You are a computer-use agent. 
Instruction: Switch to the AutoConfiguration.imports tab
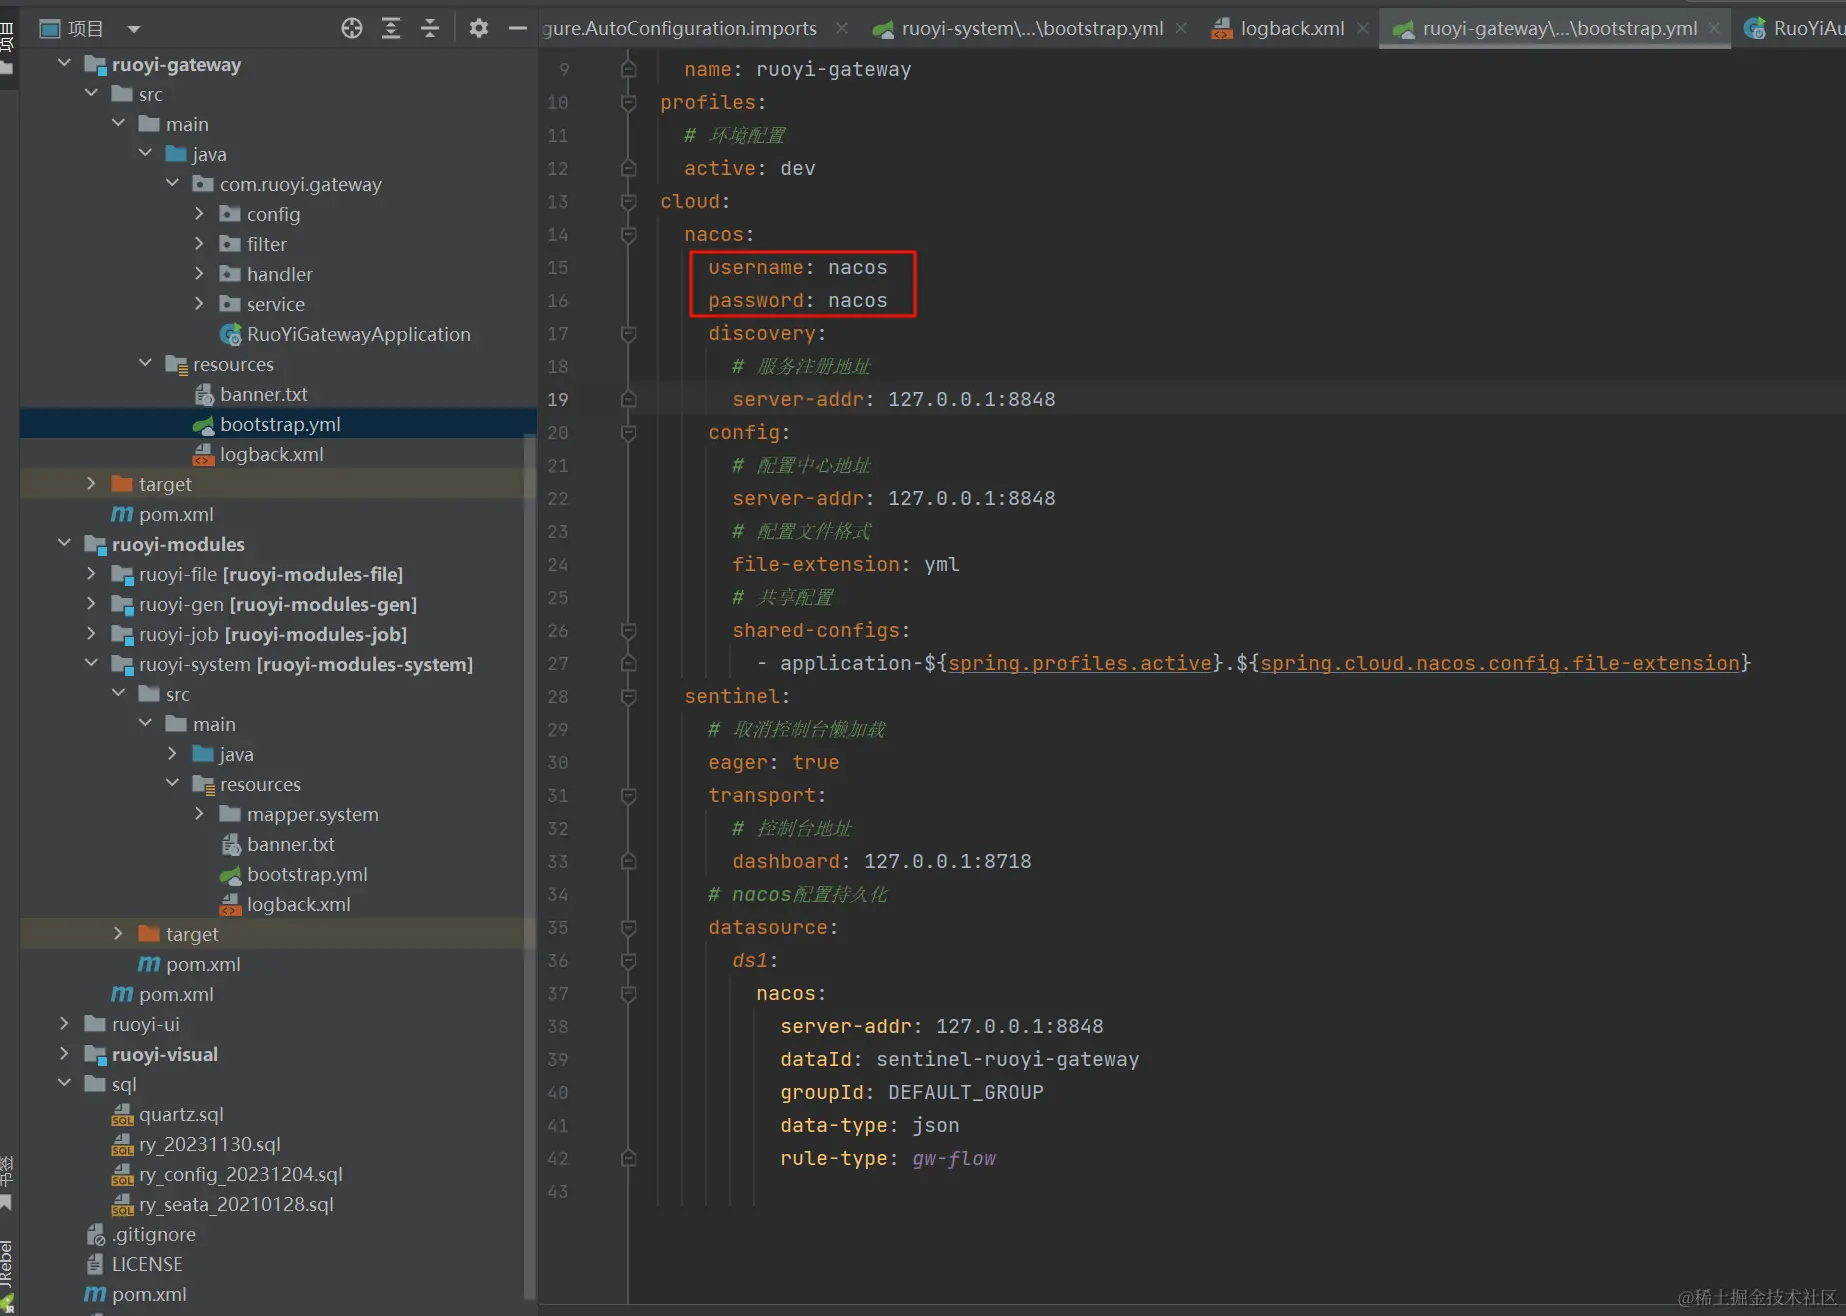click(x=680, y=28)
